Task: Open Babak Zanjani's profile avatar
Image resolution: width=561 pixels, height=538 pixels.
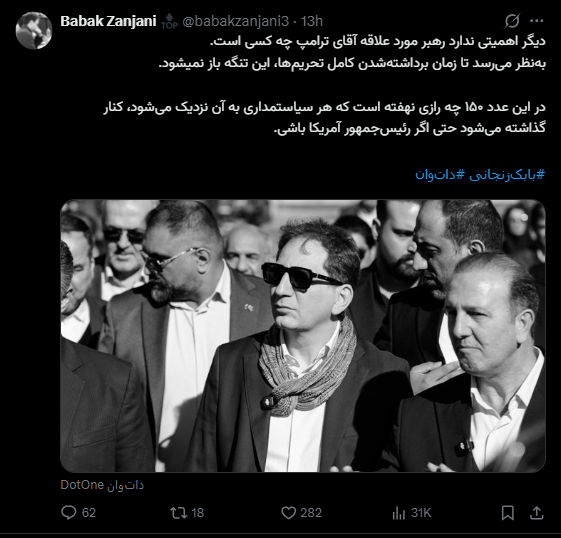Action: (34, 30)
